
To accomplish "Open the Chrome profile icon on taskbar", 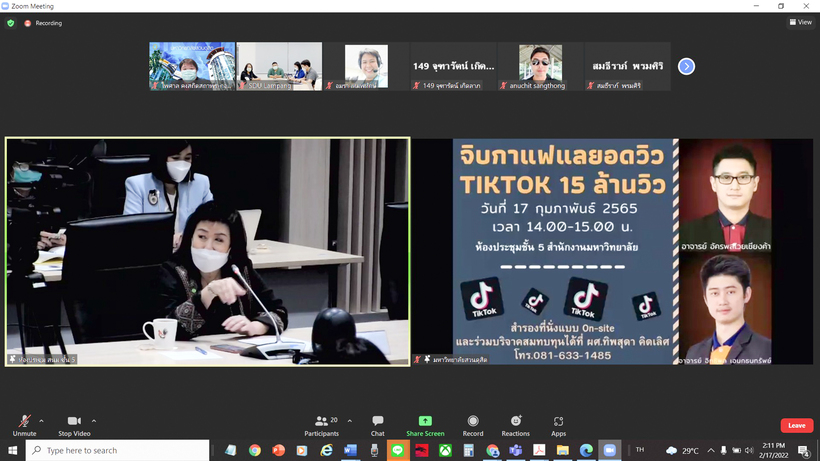I will pos(492,450).
